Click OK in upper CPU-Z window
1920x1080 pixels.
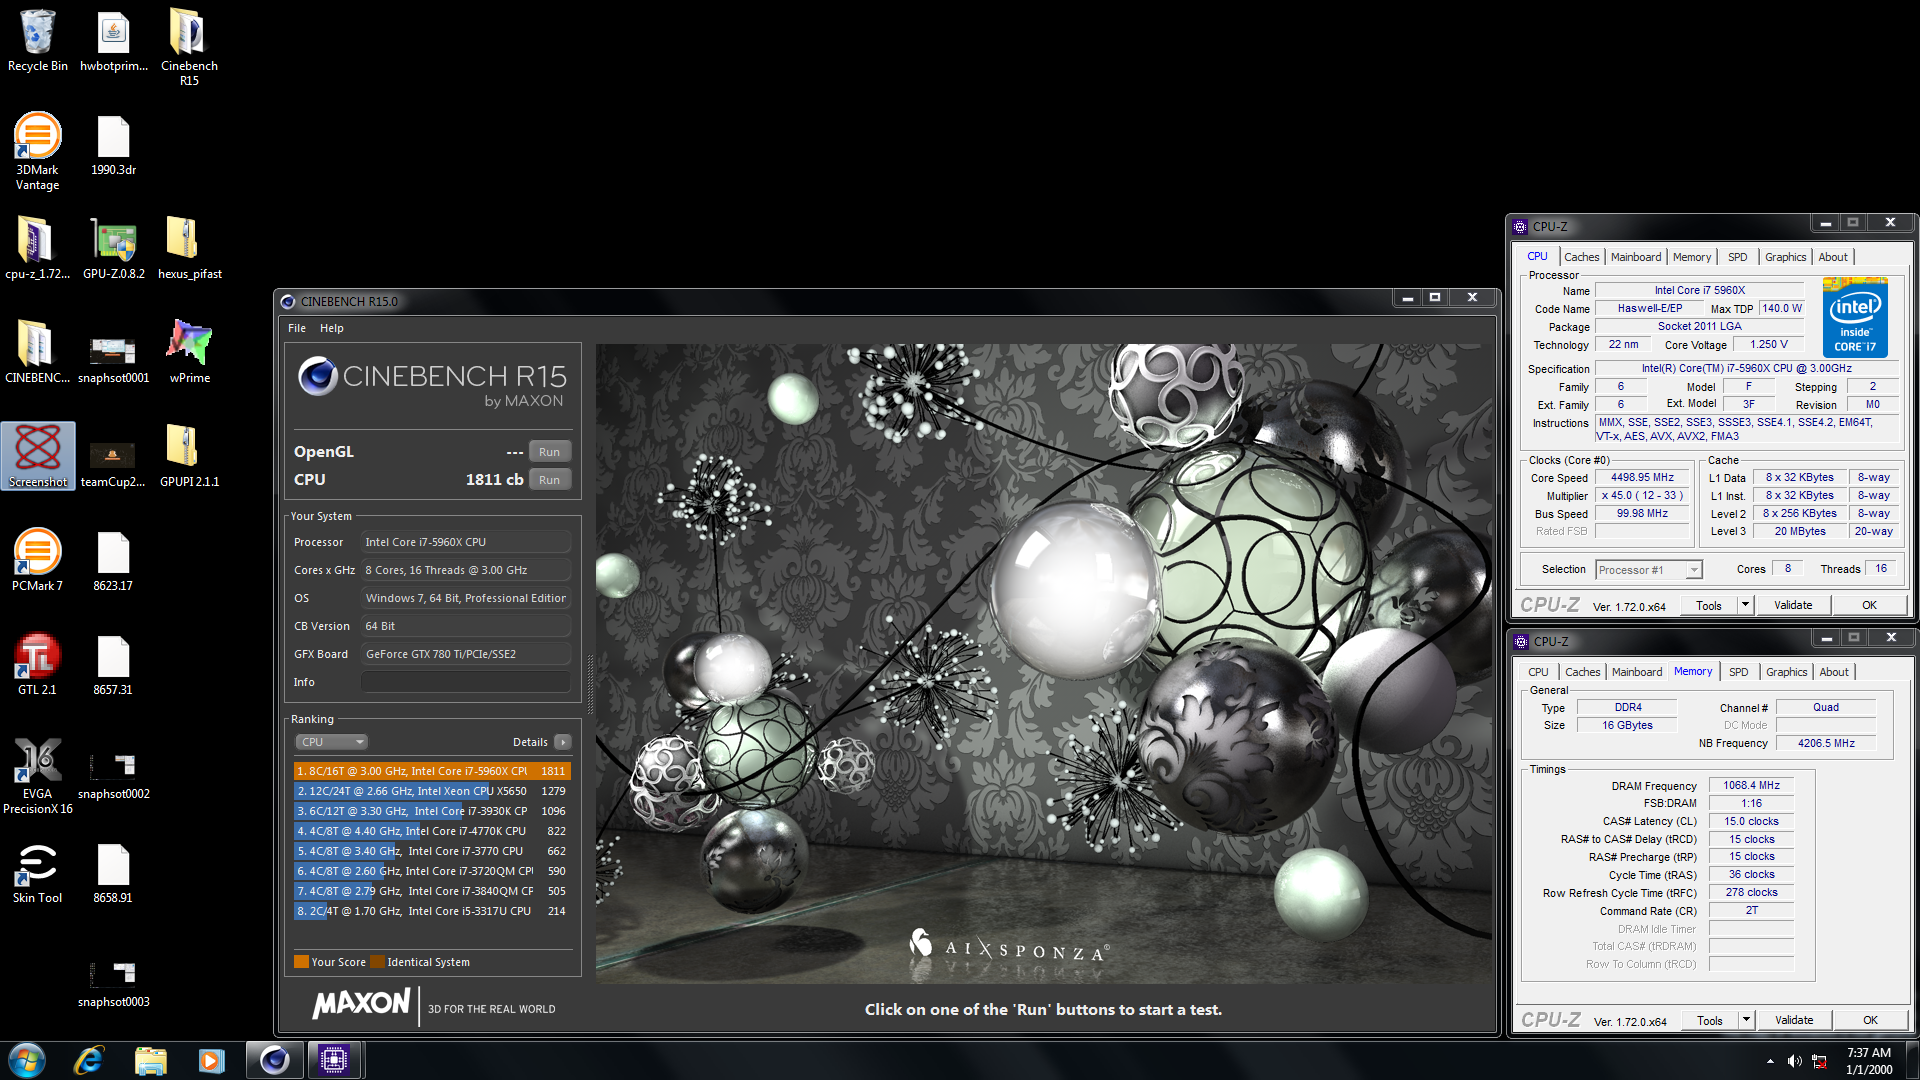[1869, 605]
